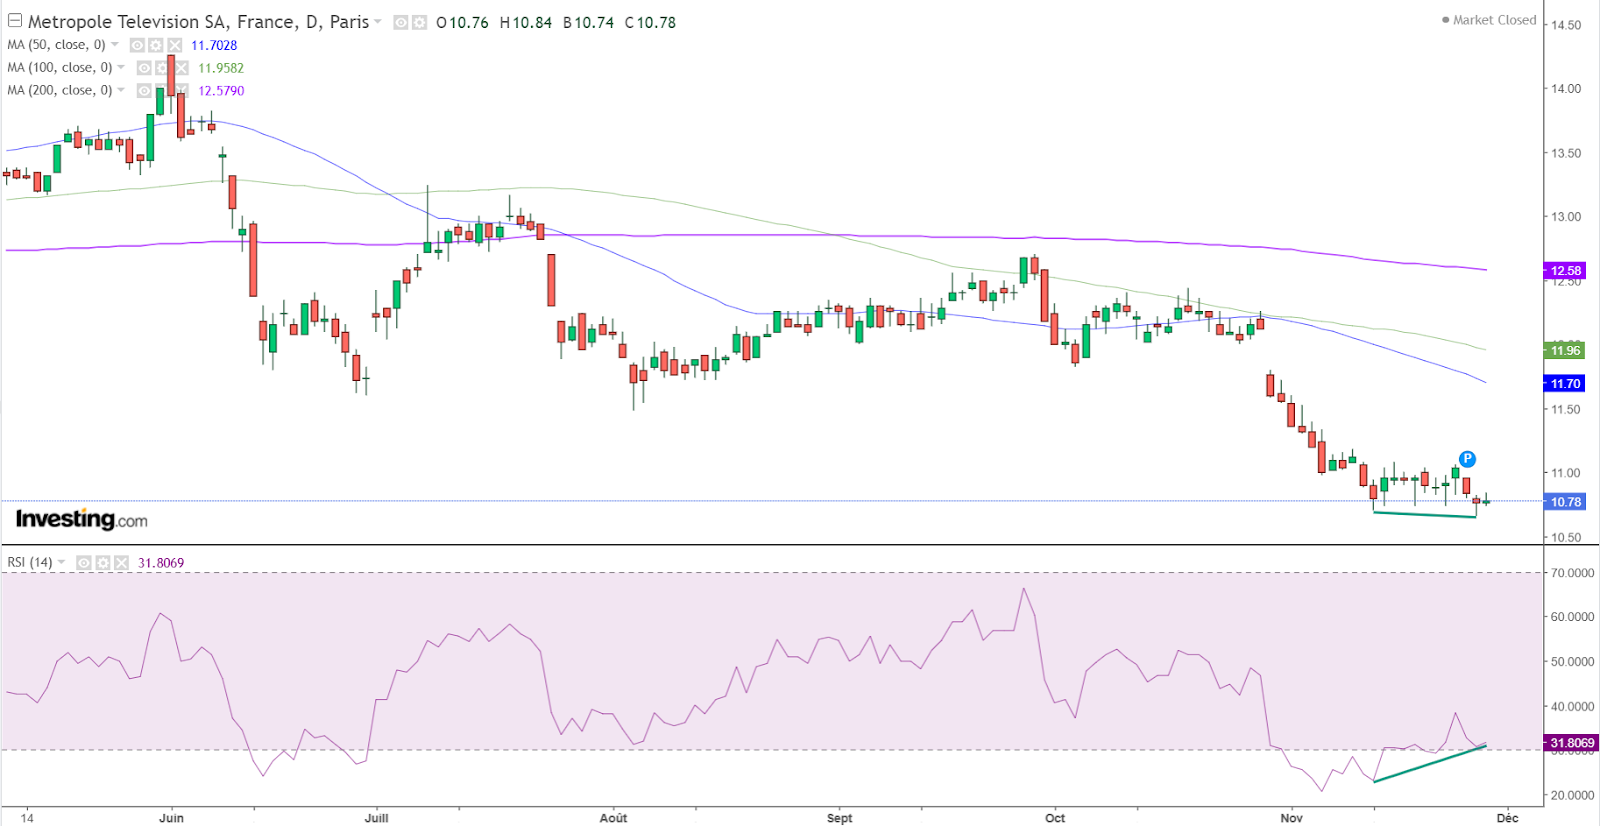
Task: Click the MA (50, close, 0) legend label
Action: (56, 45)
